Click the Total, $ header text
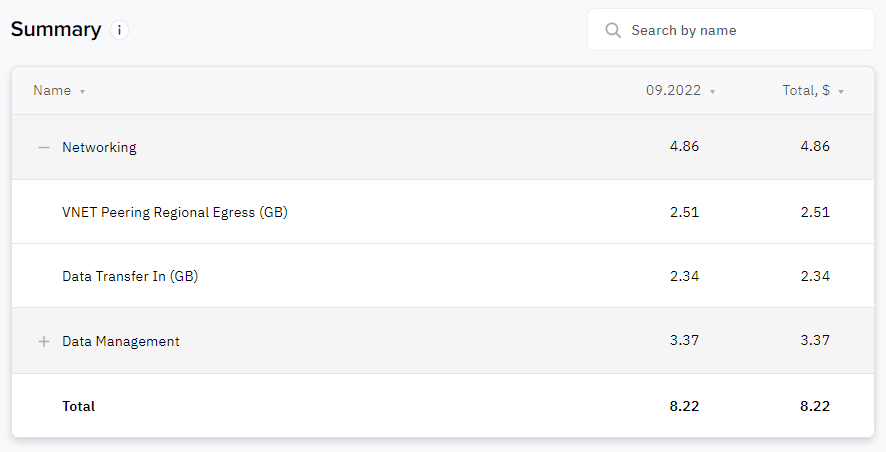 tap(806, 90)
